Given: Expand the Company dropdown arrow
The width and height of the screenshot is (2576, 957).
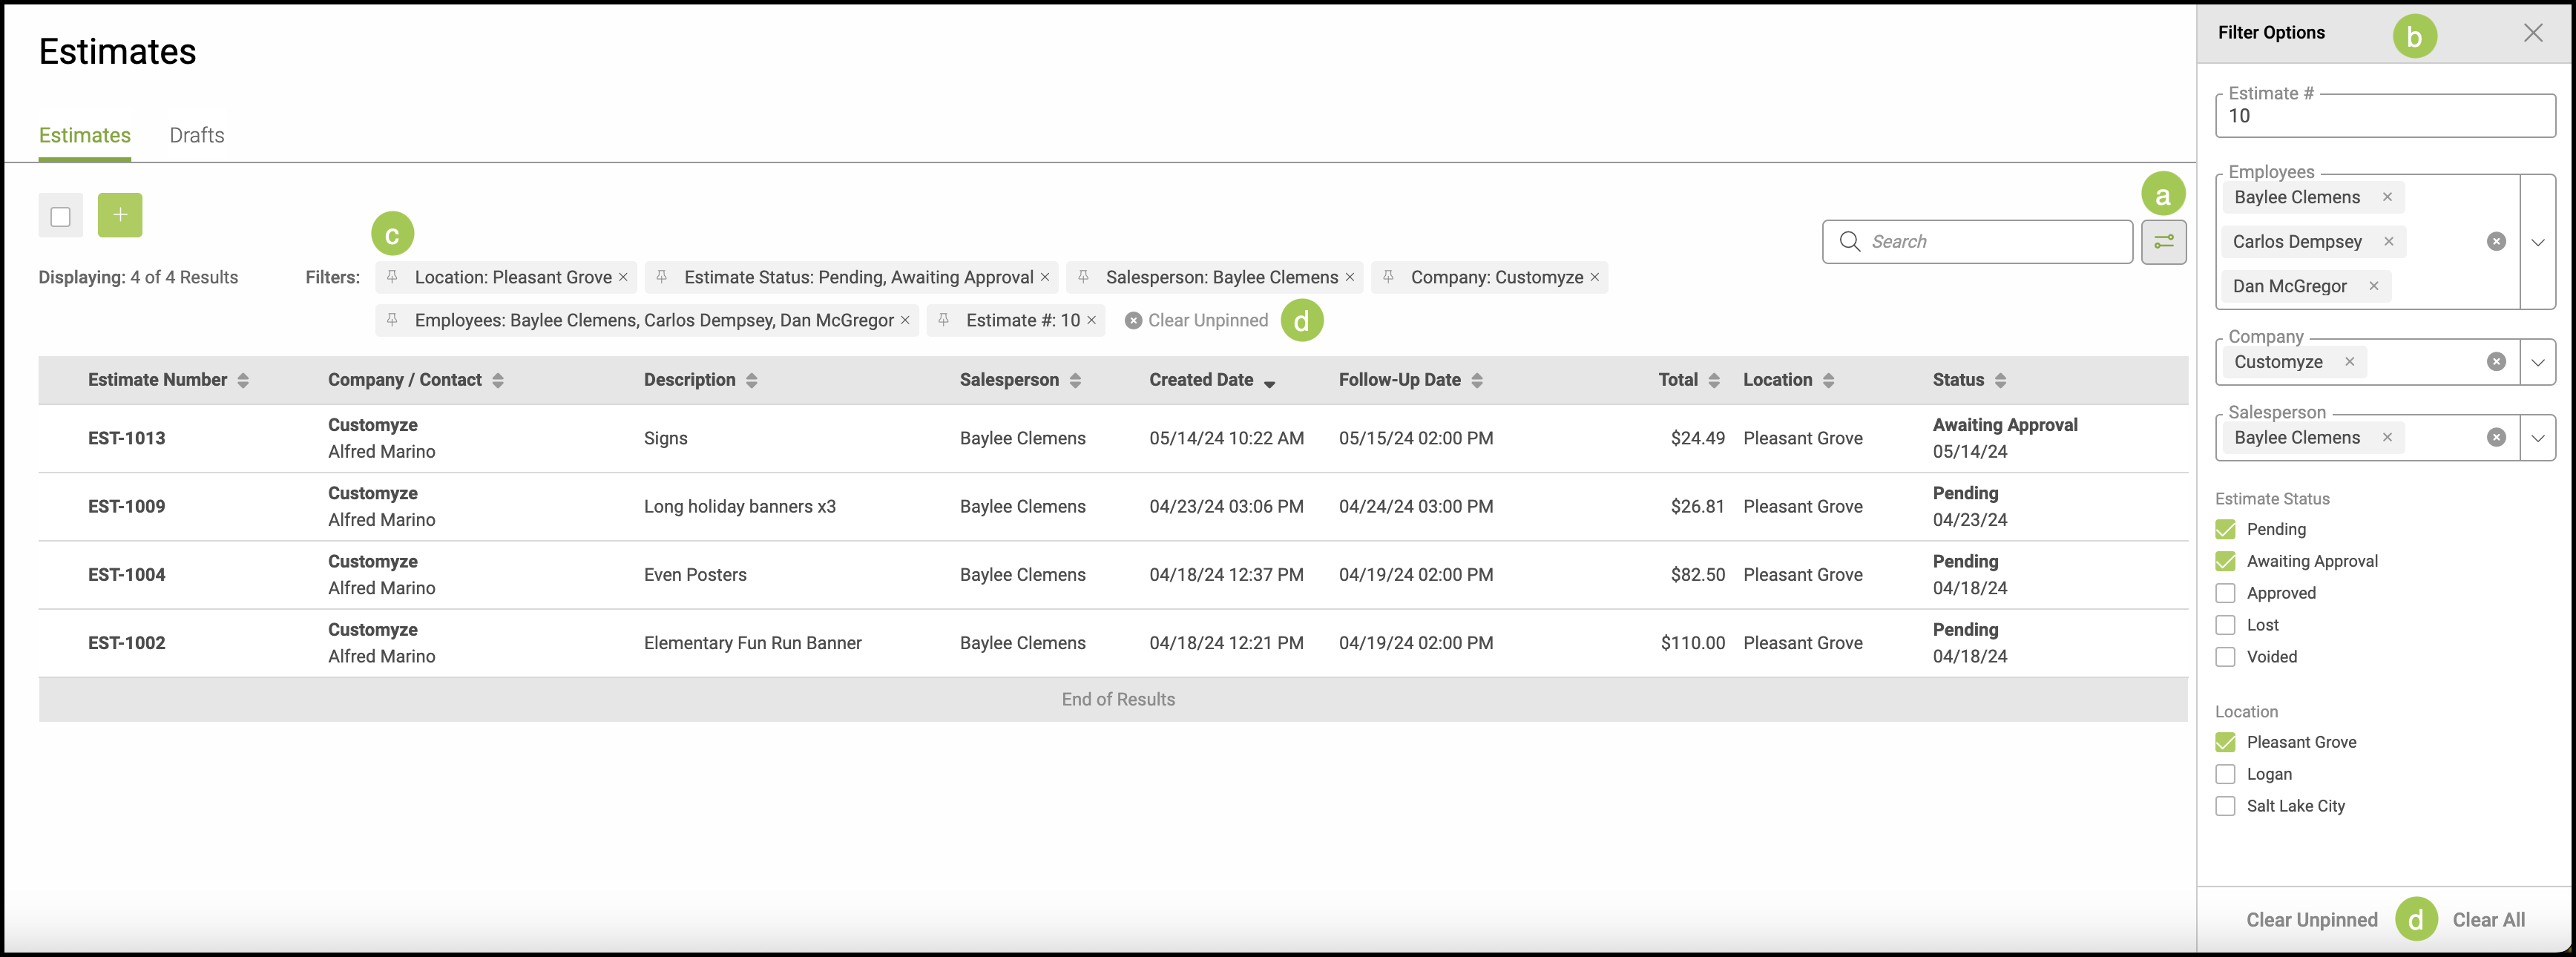Looking at the screenshot, I should (x=2538, y=362).
